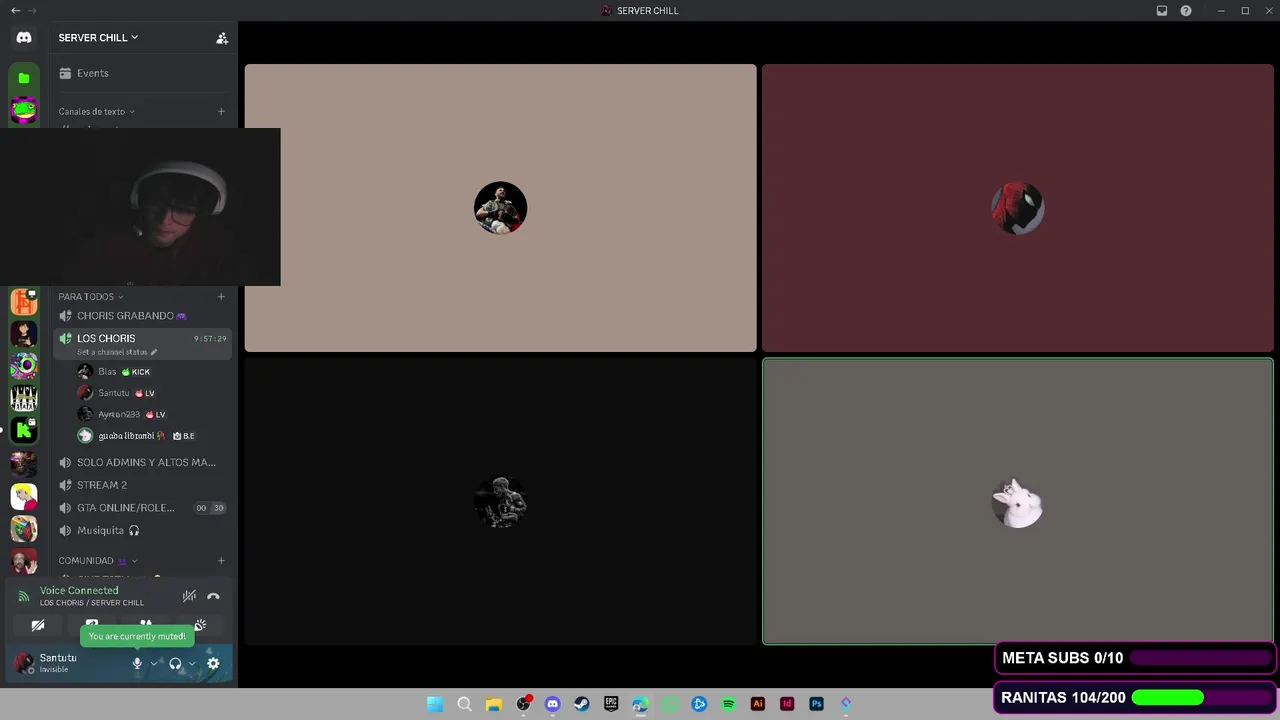
Task: Open microphone input options arrow
Action: point(154,663)
